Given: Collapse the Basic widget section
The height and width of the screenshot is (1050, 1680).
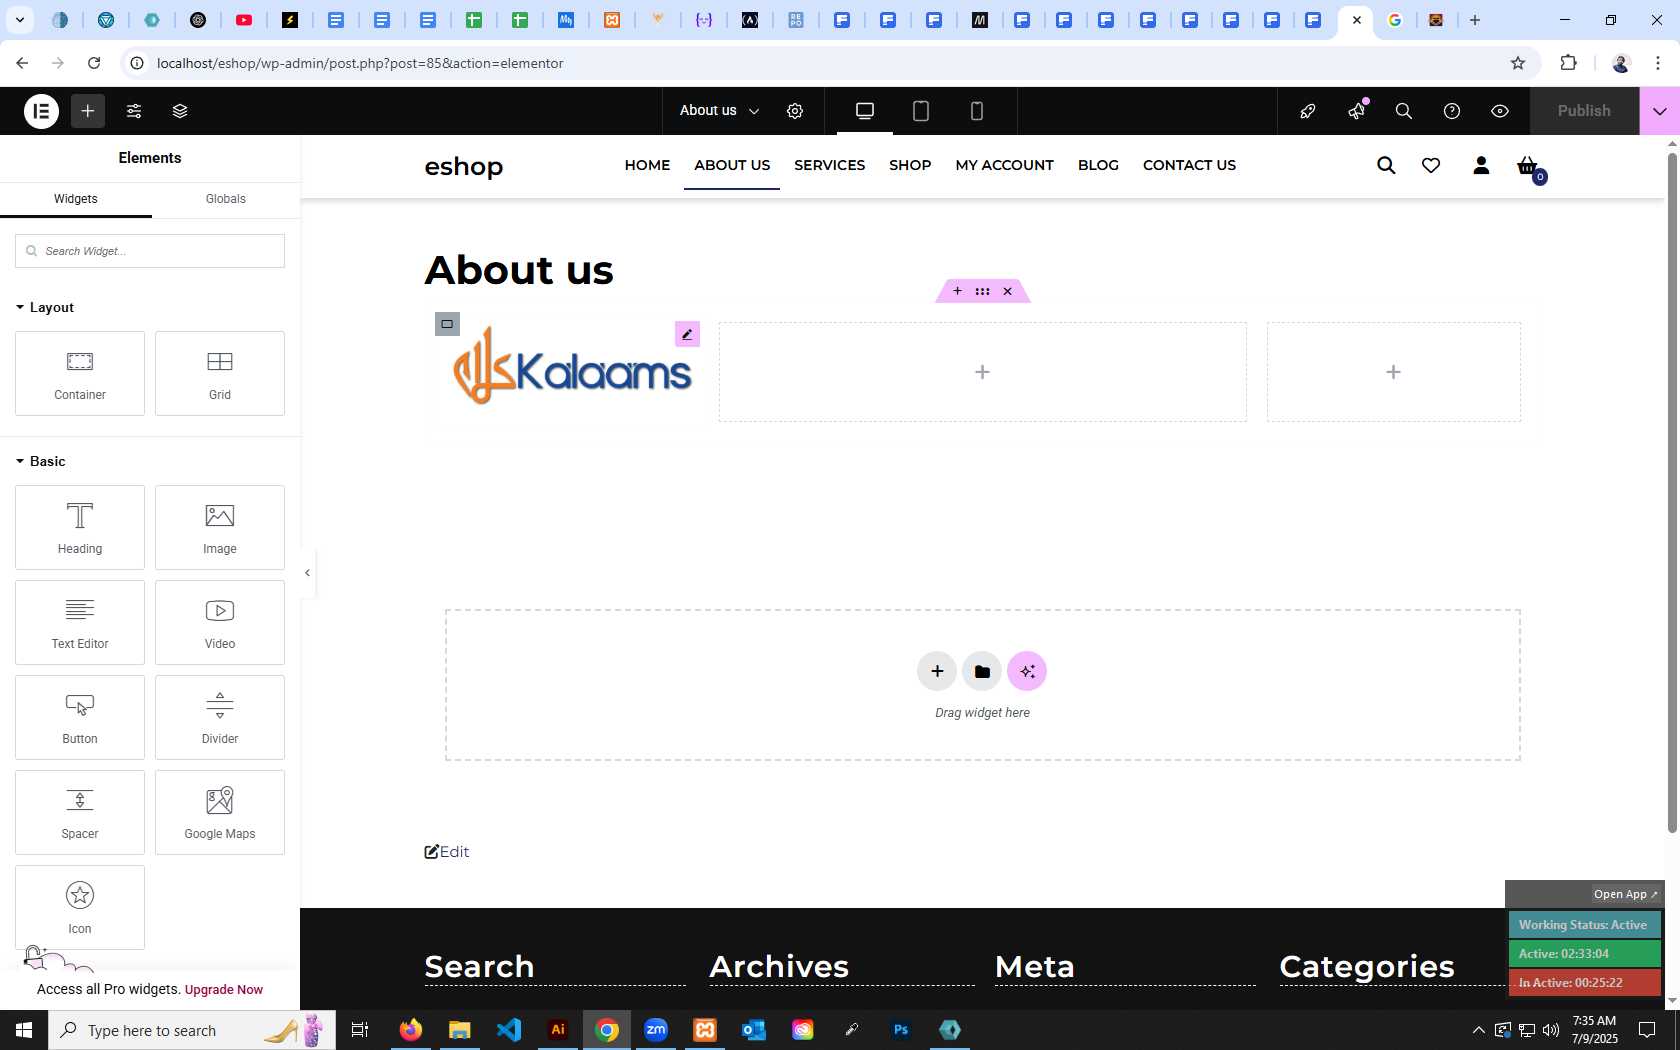Looking at the screenshot, I should [x=41, y=461].
